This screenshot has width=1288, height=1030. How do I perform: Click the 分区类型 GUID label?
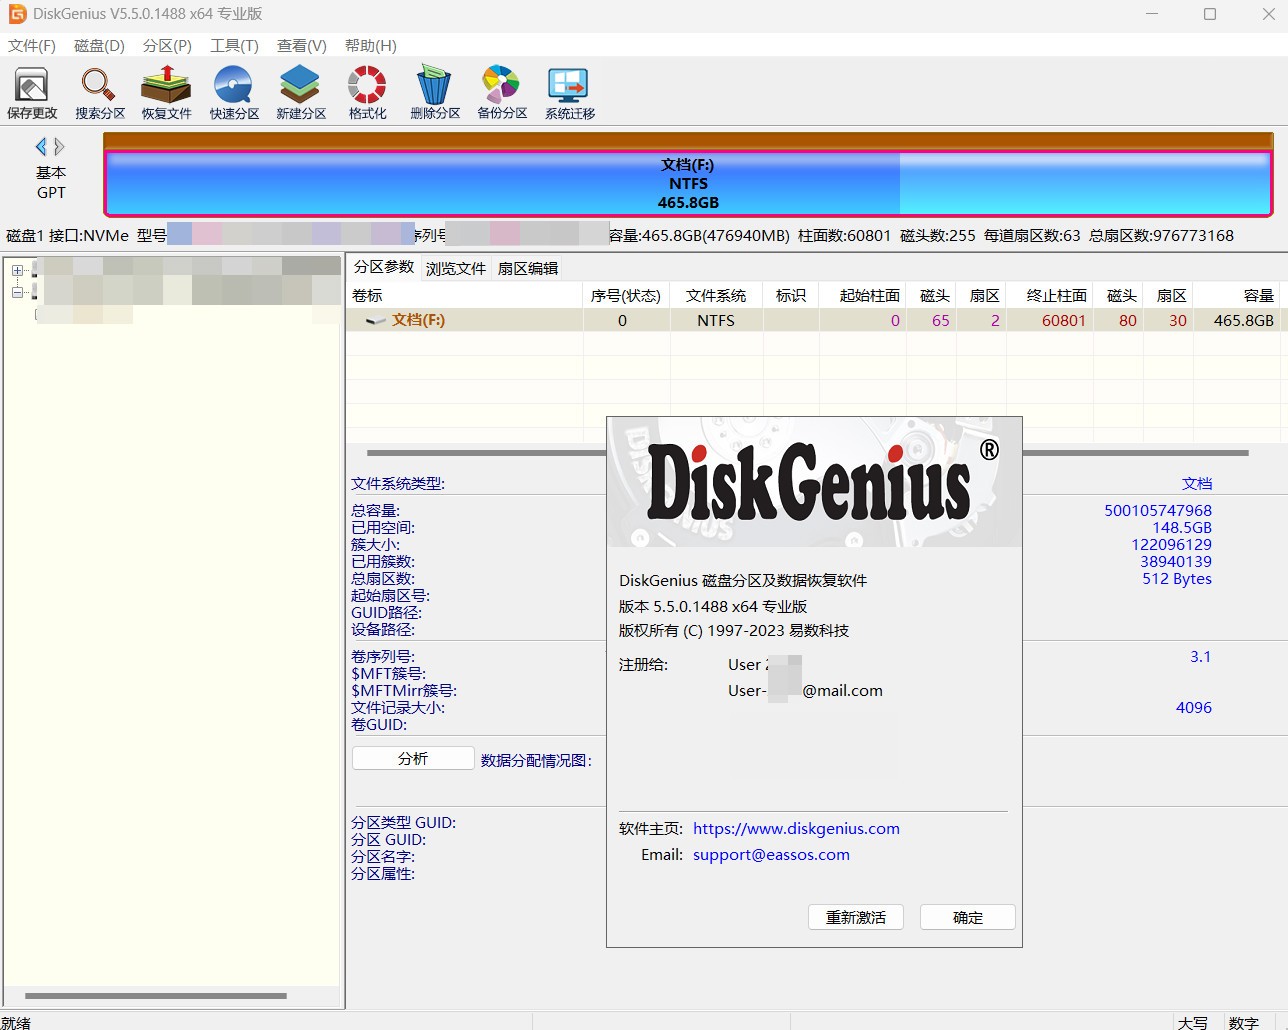point(404,822)
